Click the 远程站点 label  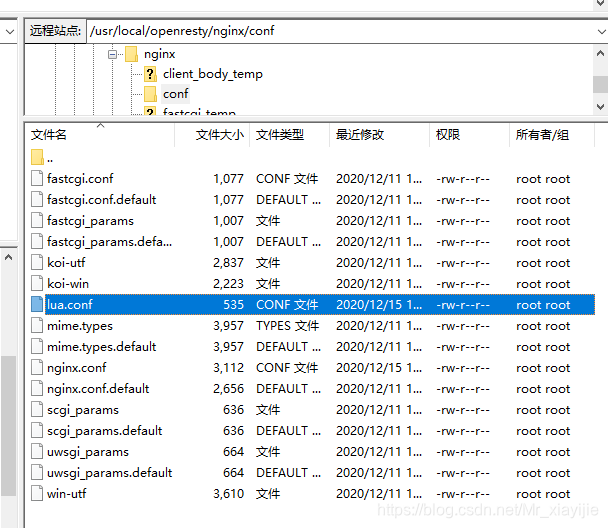point(55,31)
